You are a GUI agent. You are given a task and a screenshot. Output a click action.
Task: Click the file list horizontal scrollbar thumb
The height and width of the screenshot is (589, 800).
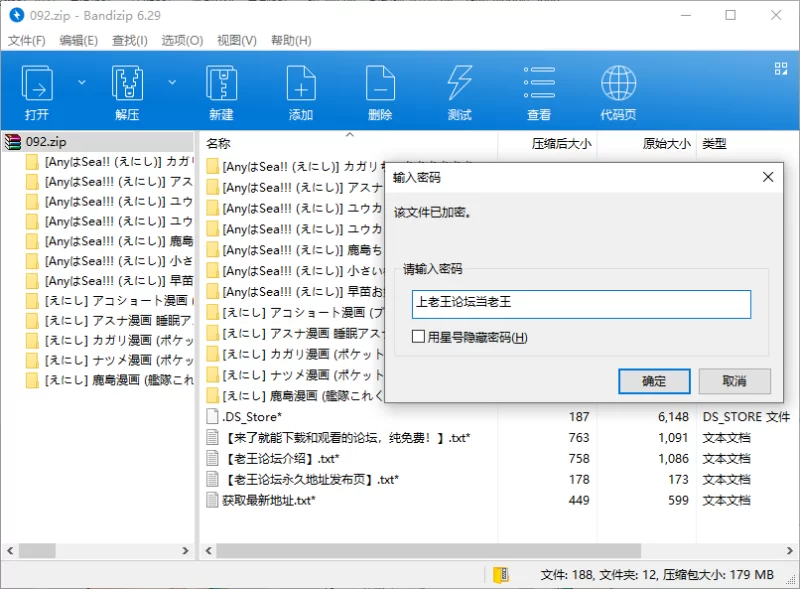pos(429,551)
